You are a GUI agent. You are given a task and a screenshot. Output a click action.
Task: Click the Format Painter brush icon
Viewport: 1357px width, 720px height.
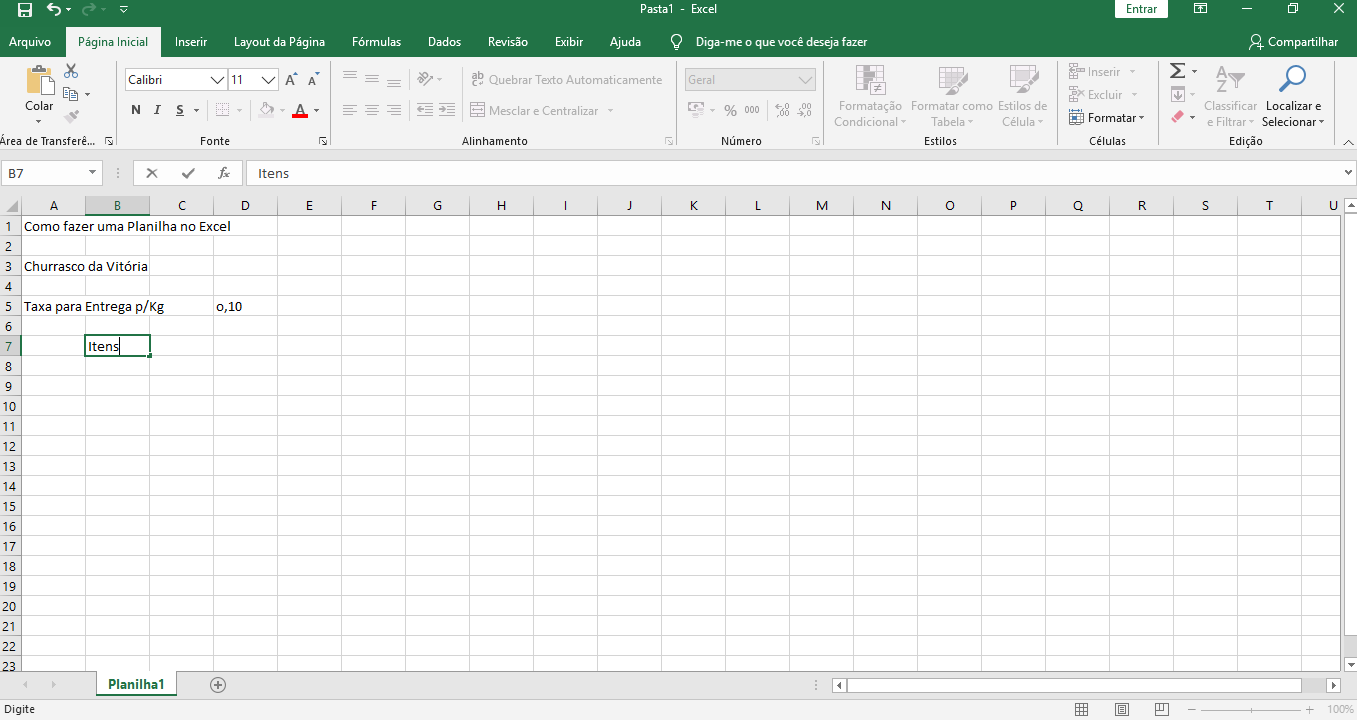(x=71, y=116)
